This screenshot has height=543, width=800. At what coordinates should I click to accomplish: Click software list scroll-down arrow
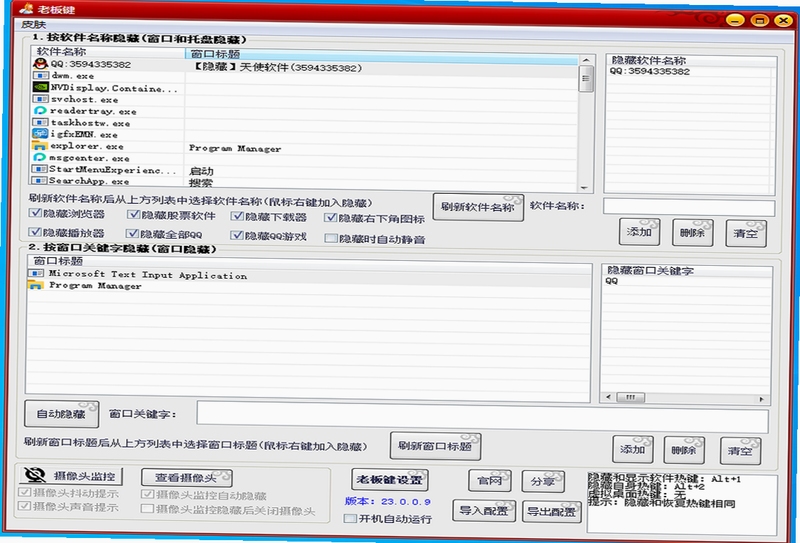pyautogui.click(x=585, y=188)
